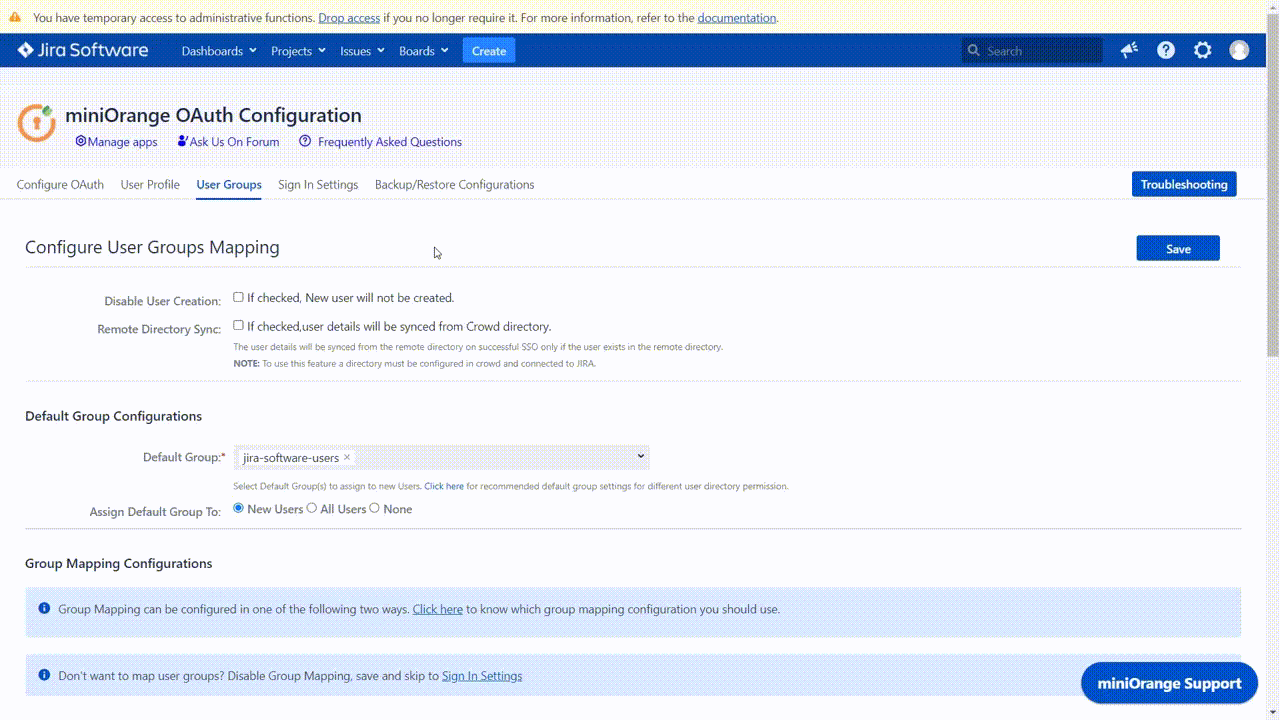Click the search magnifier icon
Screen dimensions: 1280x720
973,50
